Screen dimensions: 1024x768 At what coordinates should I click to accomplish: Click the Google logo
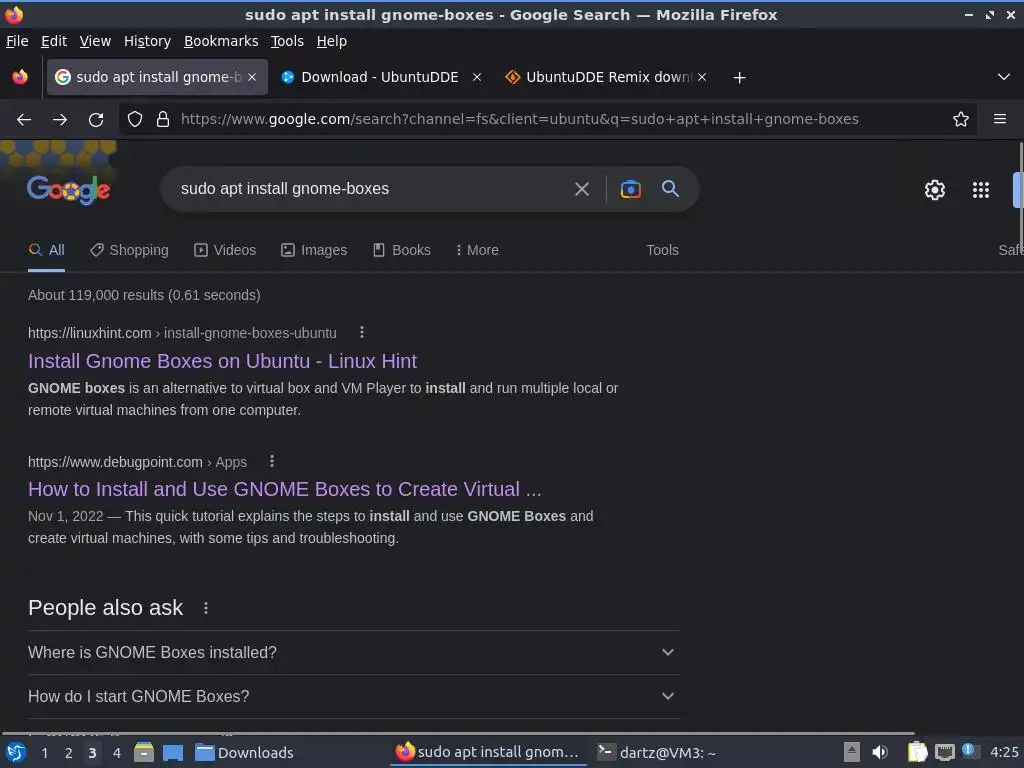coord(69,189)
